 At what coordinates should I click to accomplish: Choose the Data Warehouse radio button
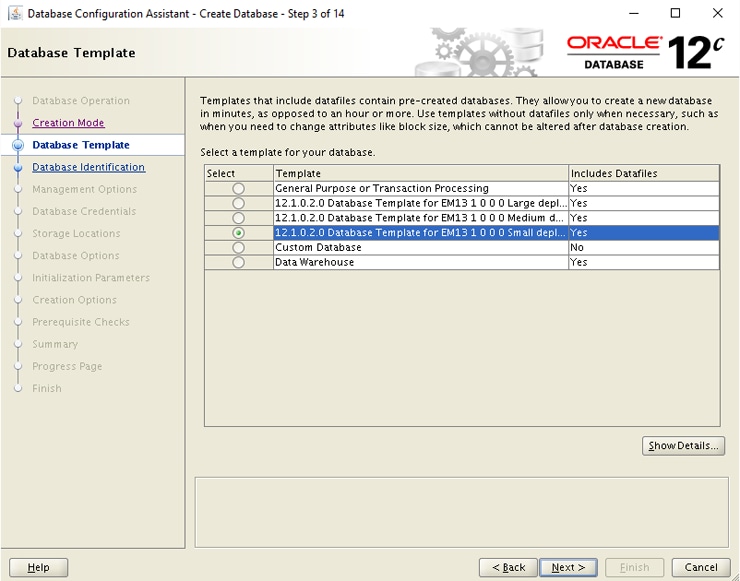238,262
